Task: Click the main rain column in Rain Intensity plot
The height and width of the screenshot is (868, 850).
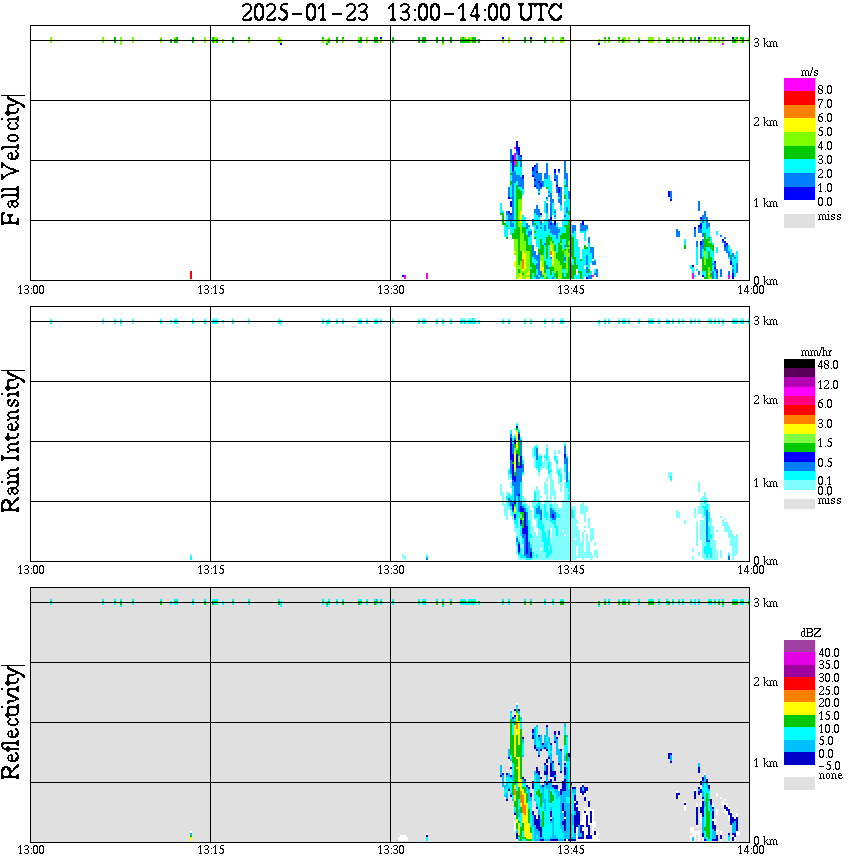Action: pyautogui.click(x=548, y=493)
